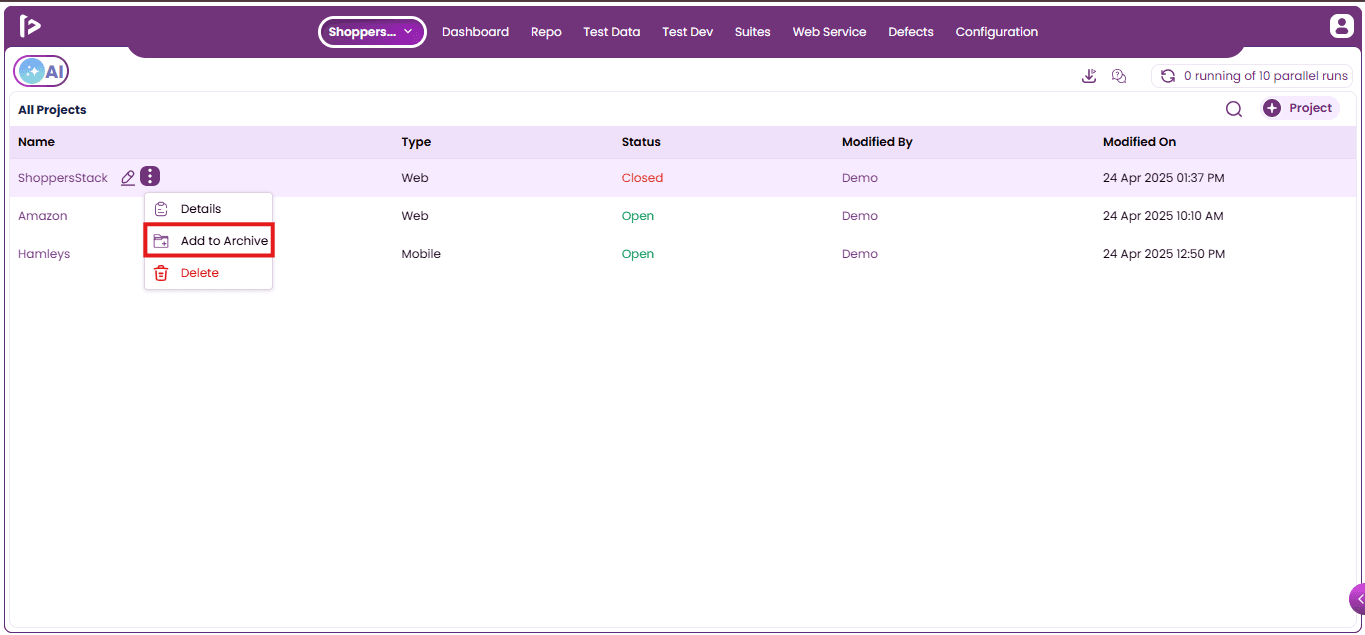Open the Configuration tab
This screenshot has width=1365, height=635.
[x=996, y=32]
